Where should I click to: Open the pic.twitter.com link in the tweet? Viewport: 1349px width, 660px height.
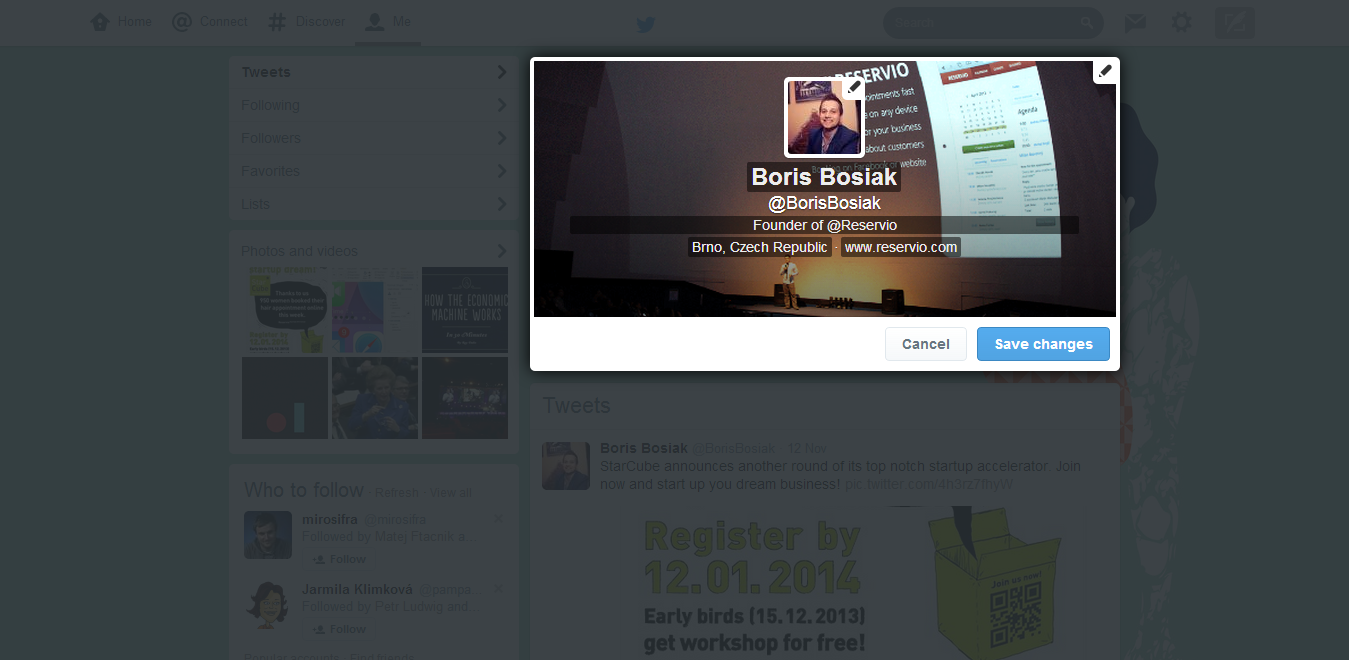tap(929, 484)
